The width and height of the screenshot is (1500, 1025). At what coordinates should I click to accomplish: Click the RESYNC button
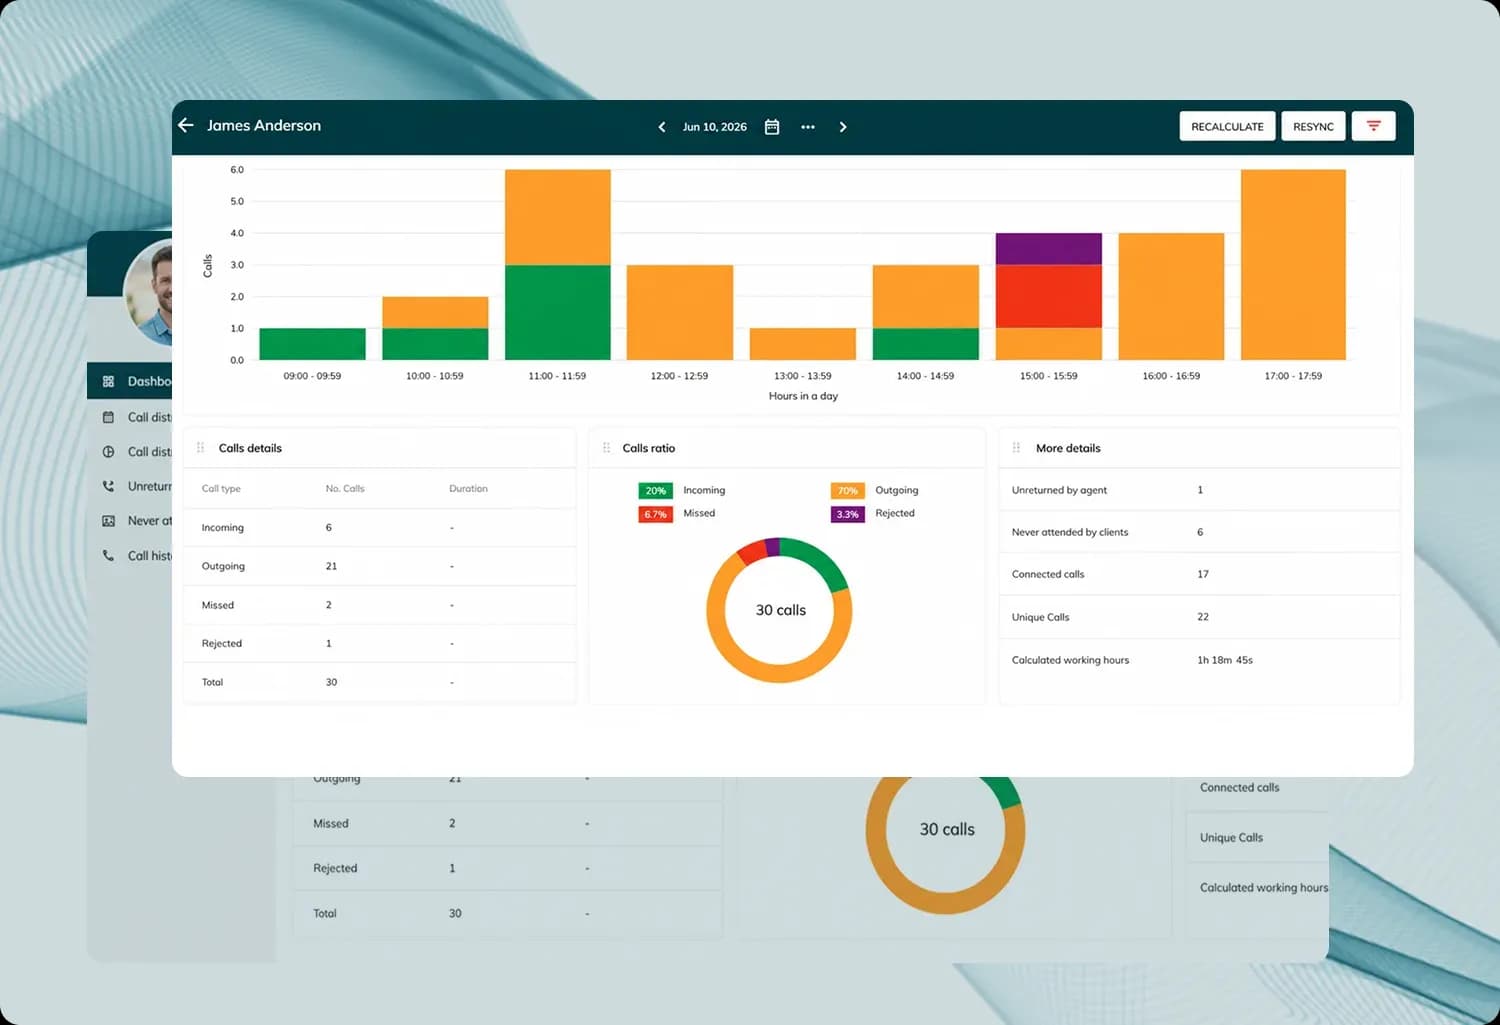(x=1313, y=126)
